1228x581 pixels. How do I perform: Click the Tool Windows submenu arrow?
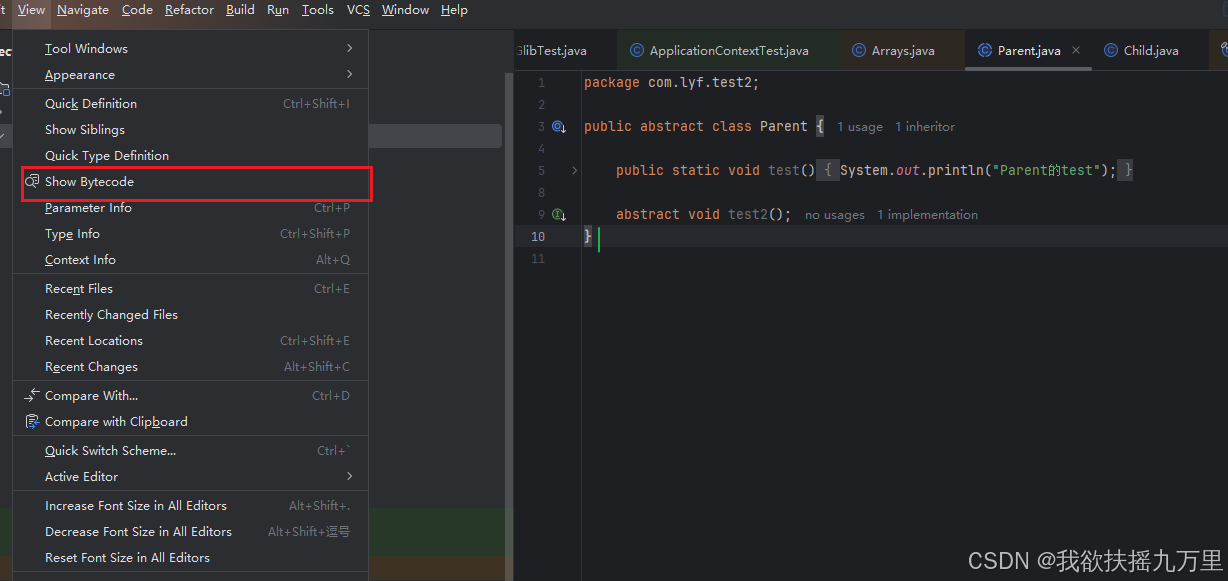[349, 48]
